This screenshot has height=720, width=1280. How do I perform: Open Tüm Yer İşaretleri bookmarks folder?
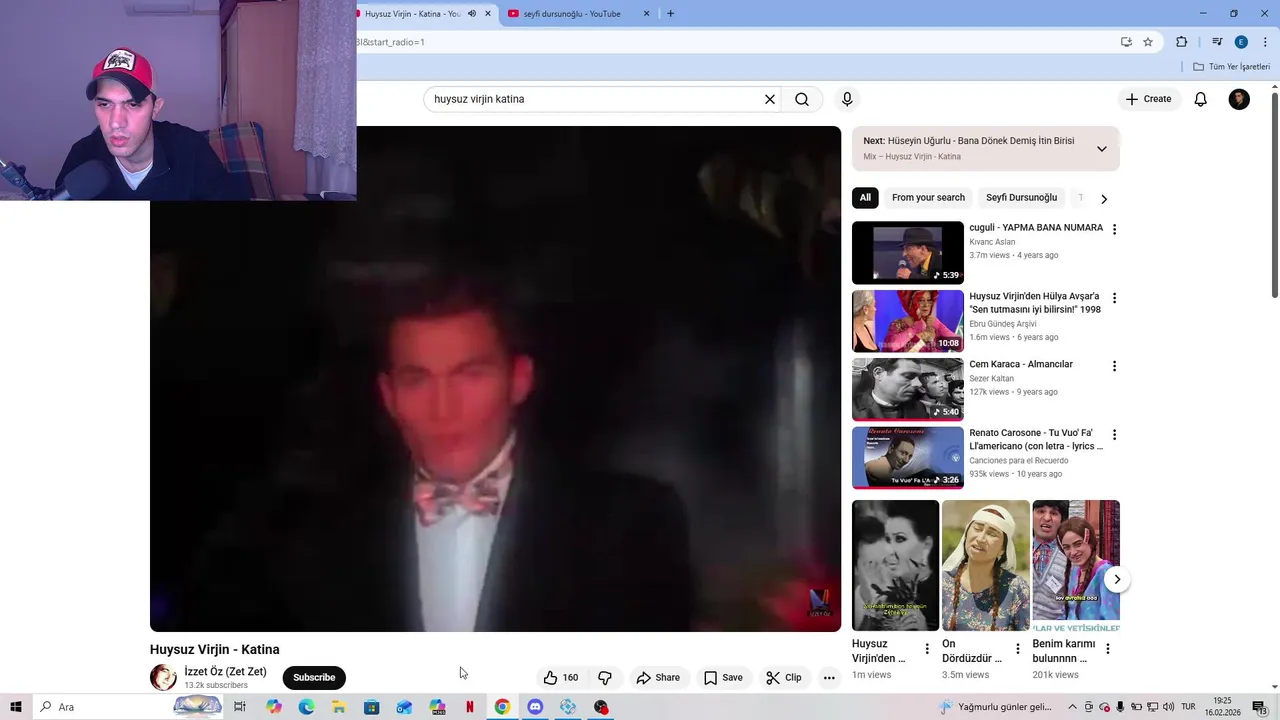tap(1231, 67)
